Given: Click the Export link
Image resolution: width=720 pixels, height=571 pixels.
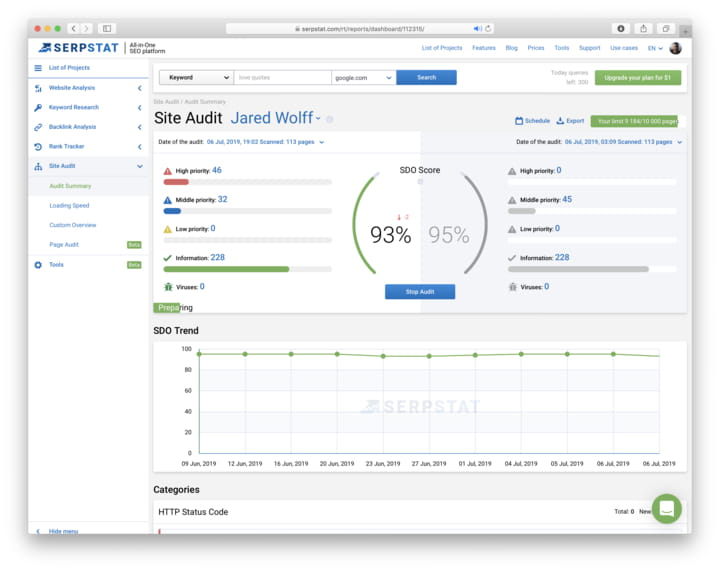Looking at the screenshot, I should [x=570, y=121].
